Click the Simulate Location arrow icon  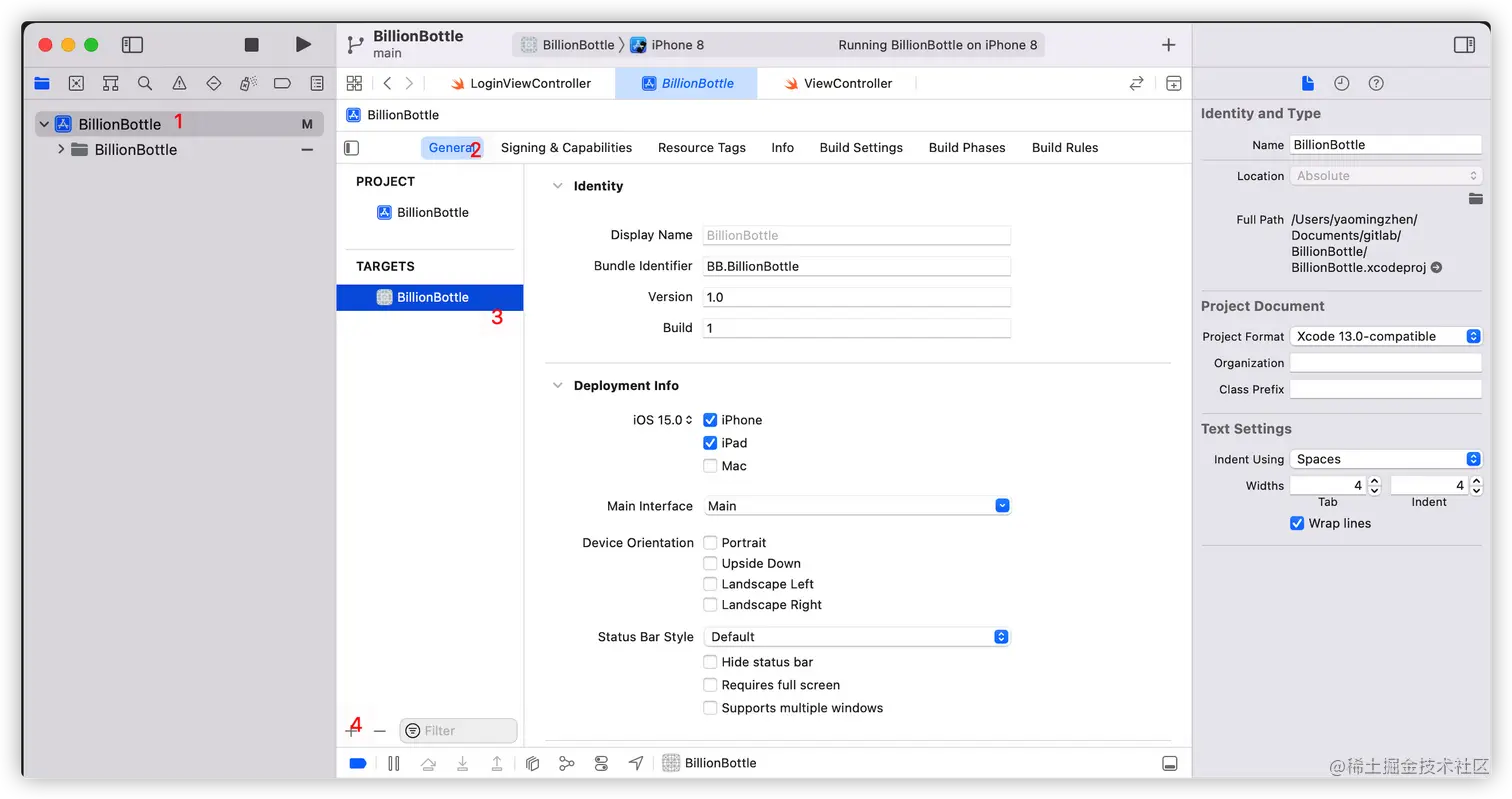(x=636, y=763)
